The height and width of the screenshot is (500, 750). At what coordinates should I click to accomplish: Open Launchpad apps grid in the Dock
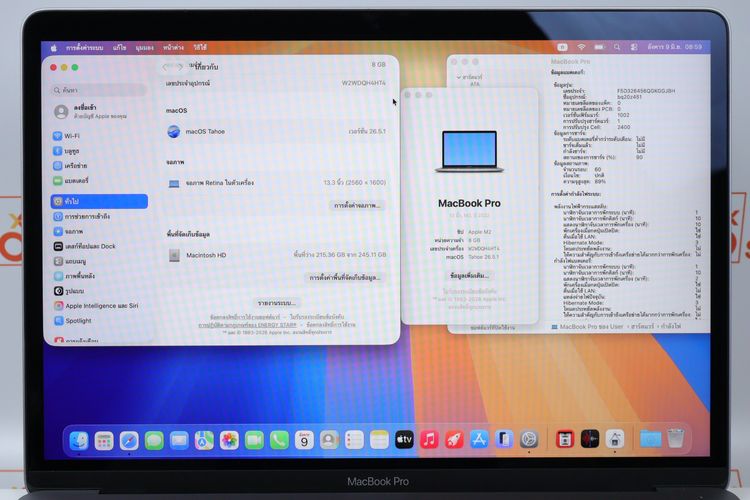coord(104,440)
